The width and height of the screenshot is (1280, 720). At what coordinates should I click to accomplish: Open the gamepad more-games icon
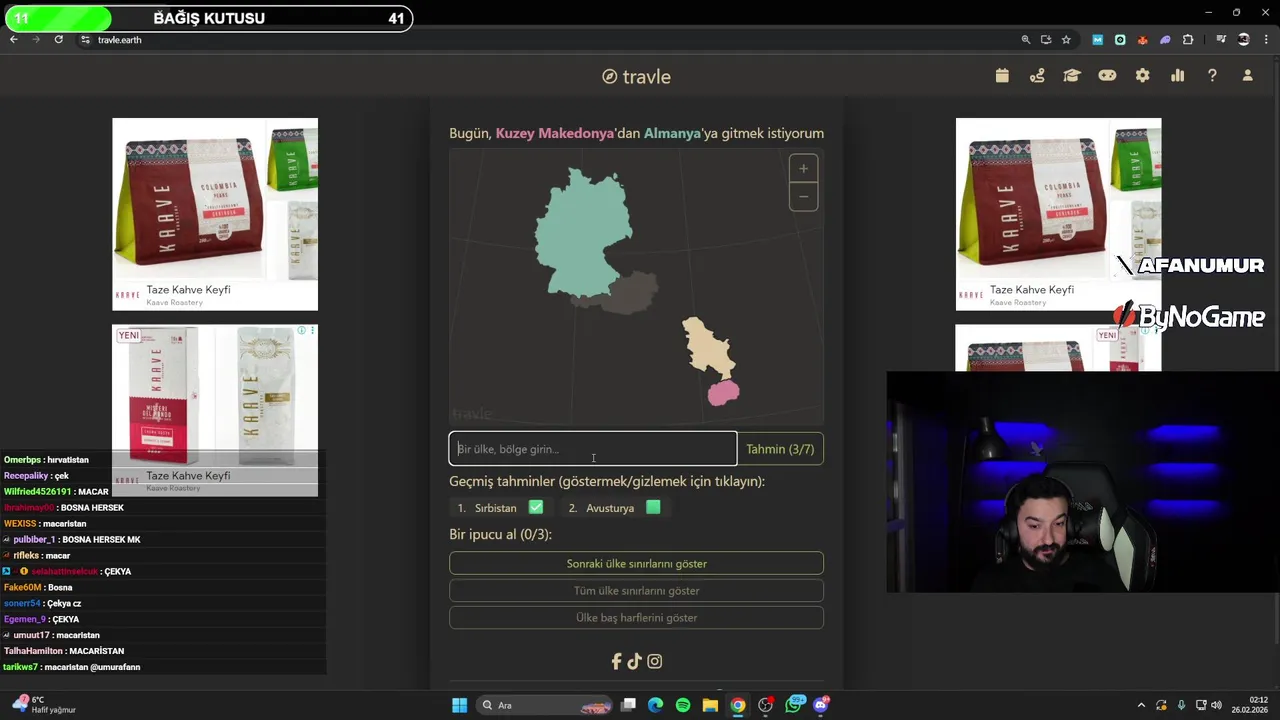pyautogui.click(x=1107, y=76)
